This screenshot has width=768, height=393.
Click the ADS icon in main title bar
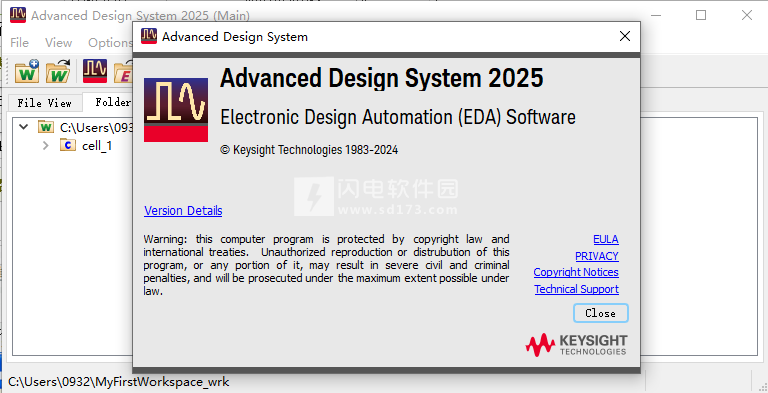pyautogui.click(x=18, y=15)
